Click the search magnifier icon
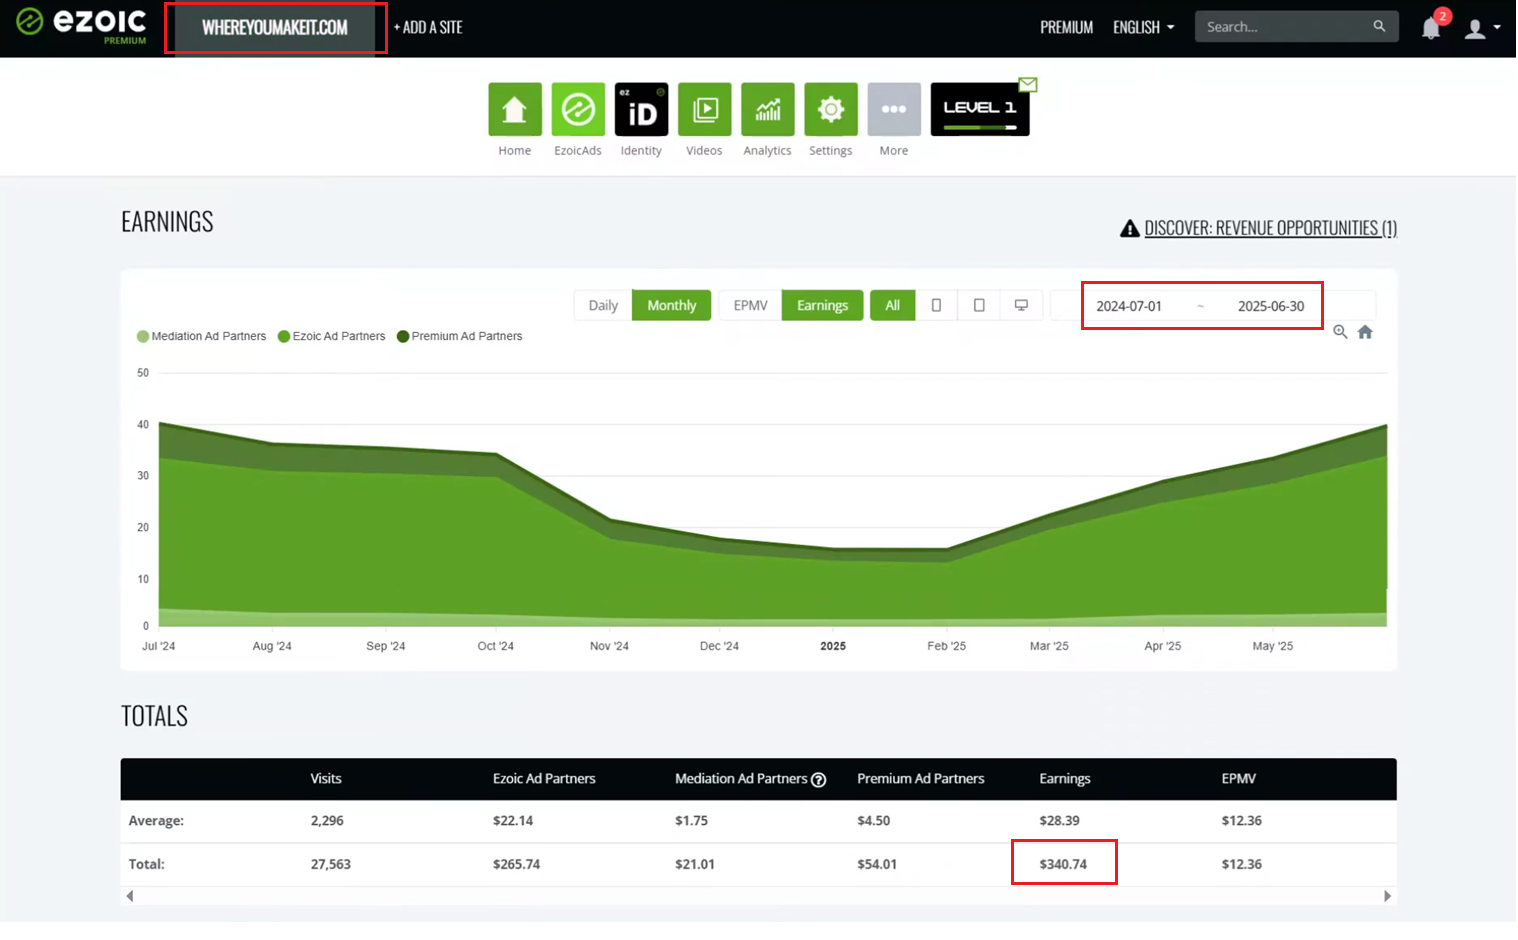Screen dimensions: 1518x940 pos(1379,26)
